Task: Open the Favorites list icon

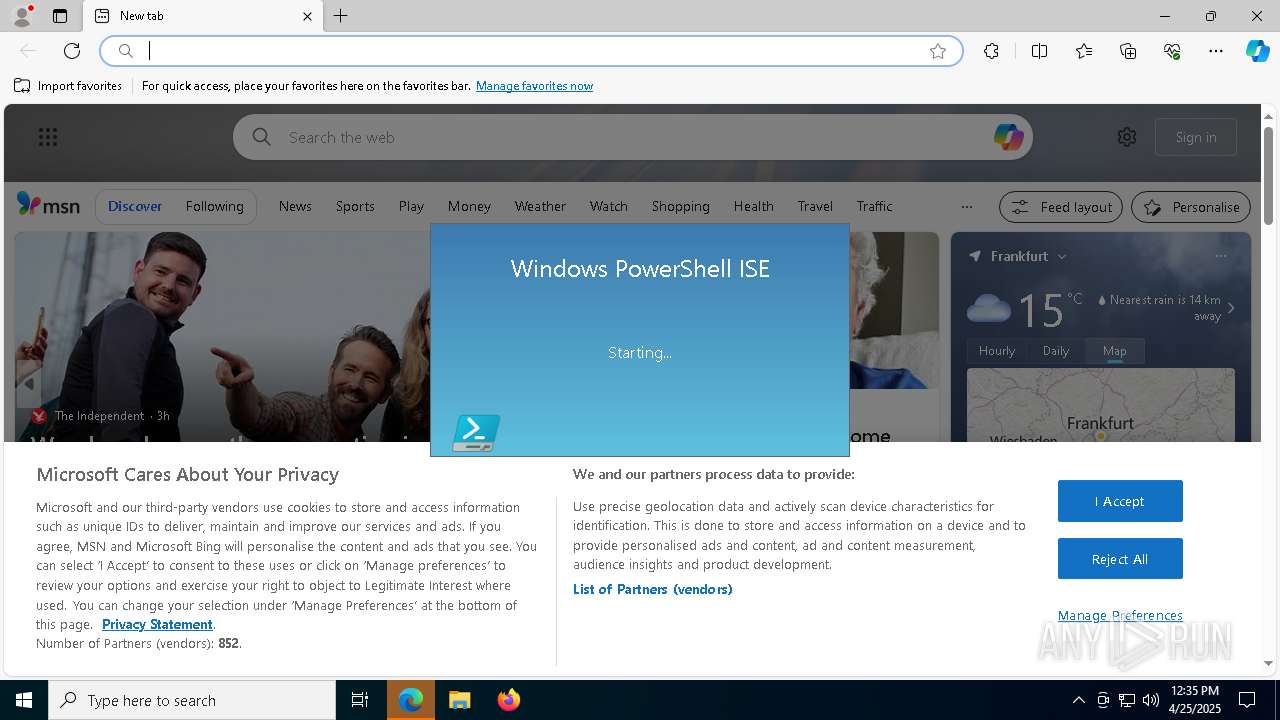Action: (1084, 51)
